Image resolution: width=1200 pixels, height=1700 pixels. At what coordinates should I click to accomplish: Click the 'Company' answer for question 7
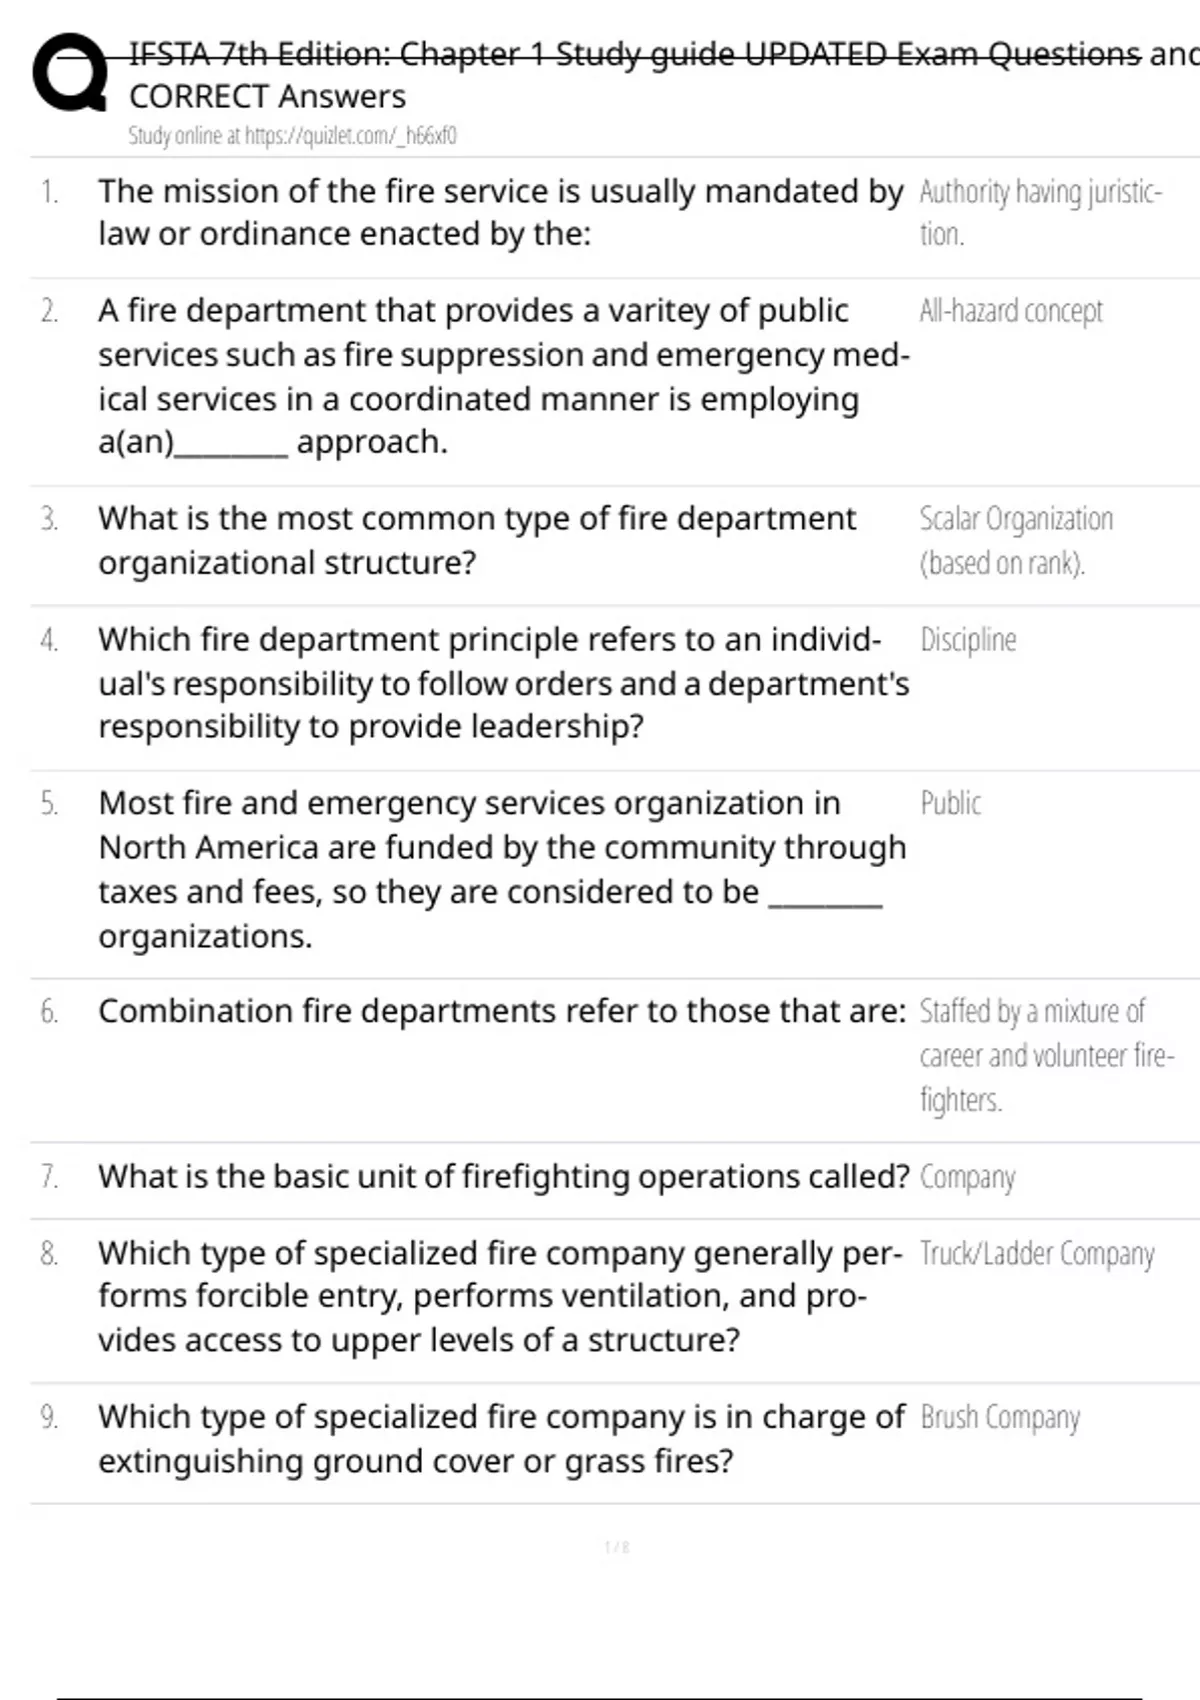967,1177
